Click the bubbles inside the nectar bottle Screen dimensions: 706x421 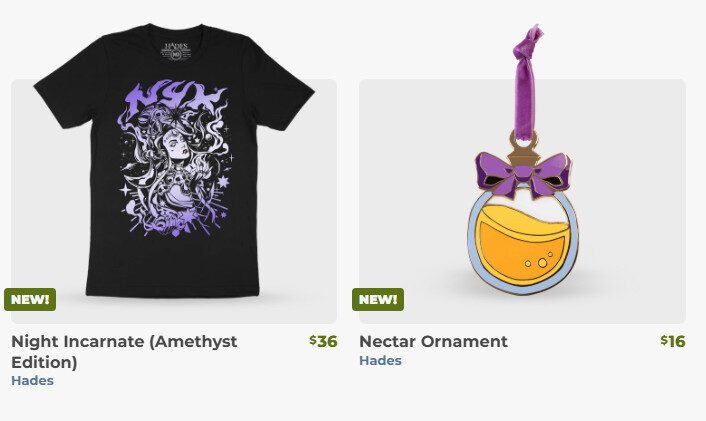(x=539, y=261)
